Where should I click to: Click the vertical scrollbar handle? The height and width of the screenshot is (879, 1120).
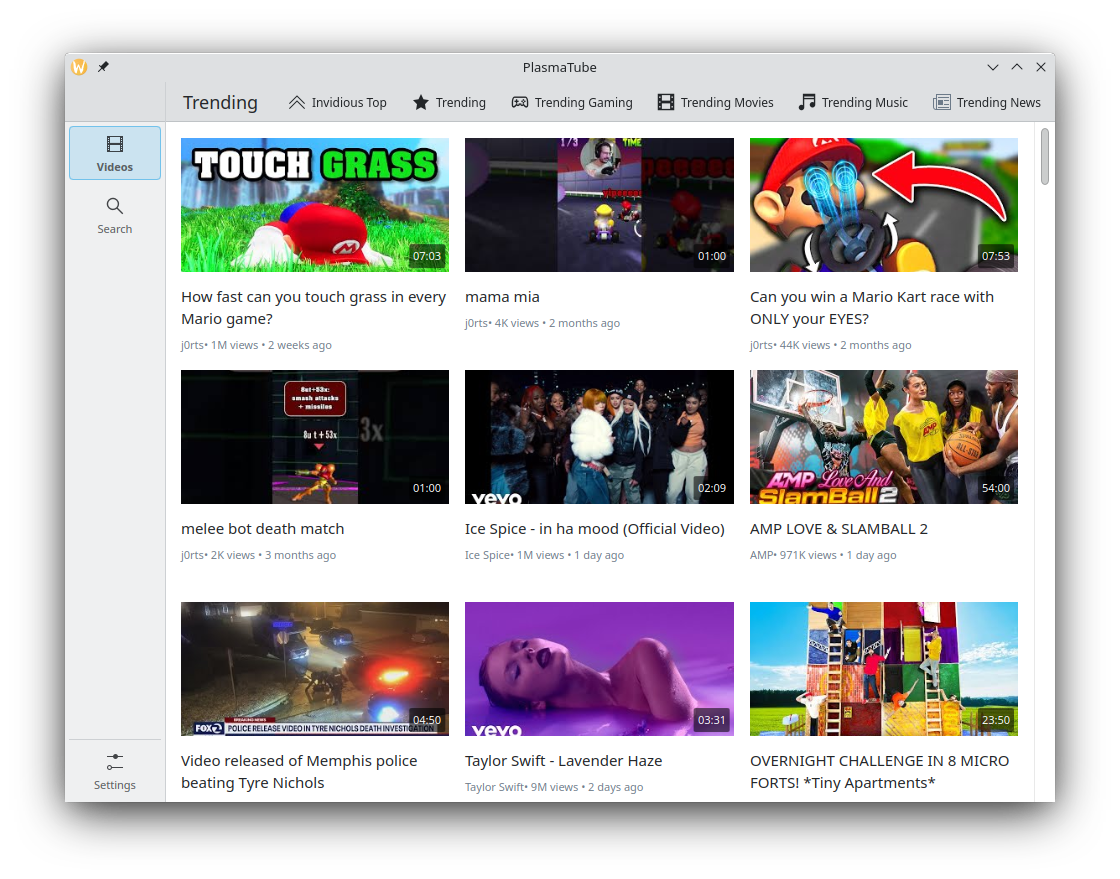[1044, 156]
